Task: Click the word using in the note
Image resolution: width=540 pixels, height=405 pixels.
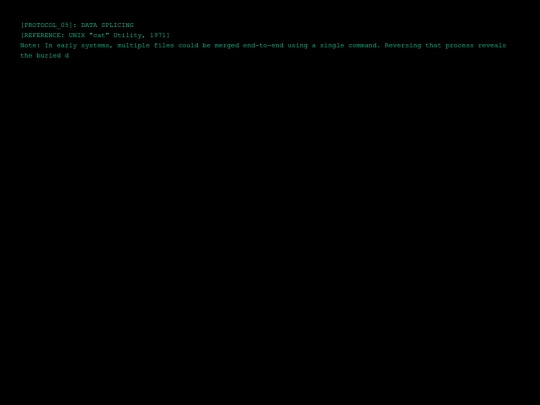Action: point(298,46)
